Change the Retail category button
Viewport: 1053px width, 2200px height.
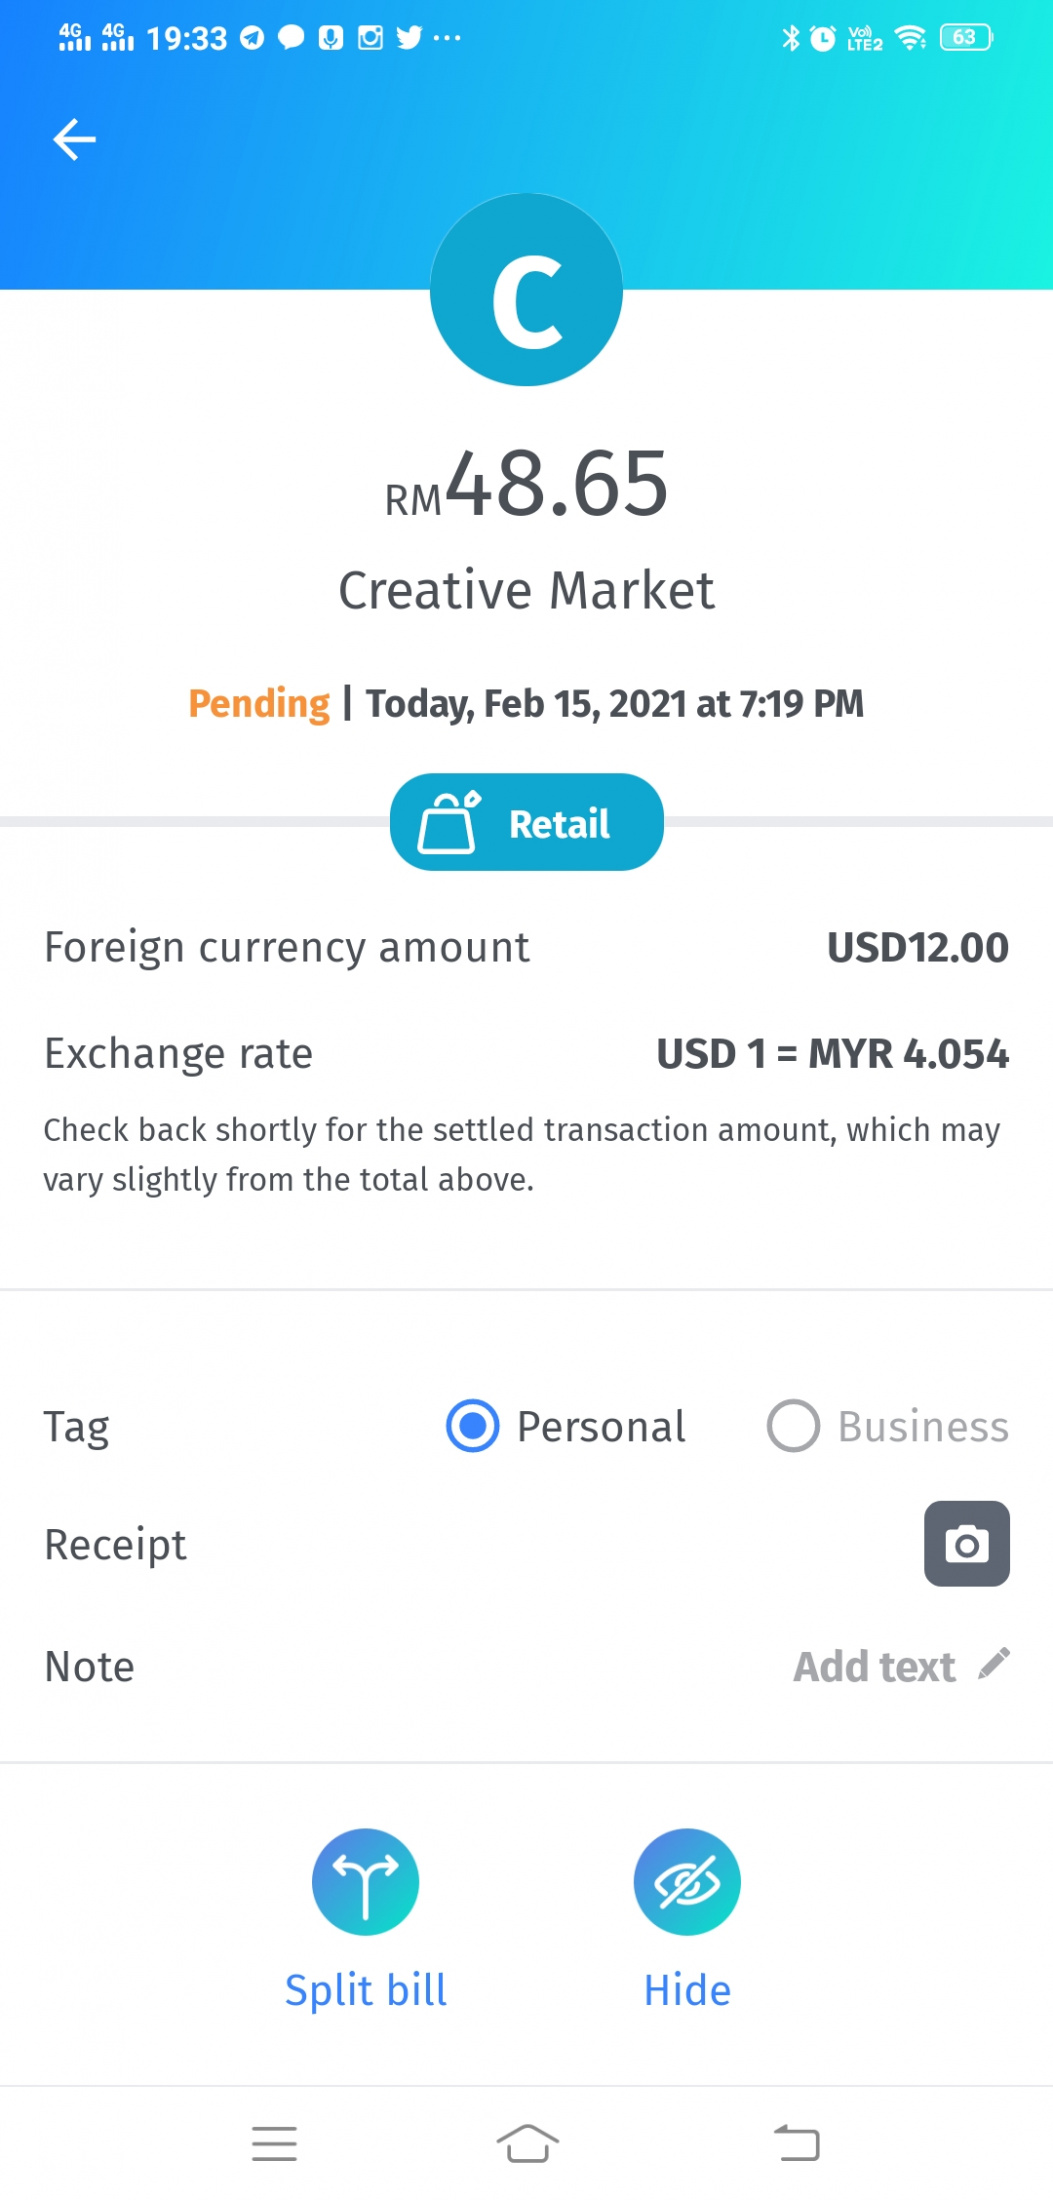pos(526,822)
